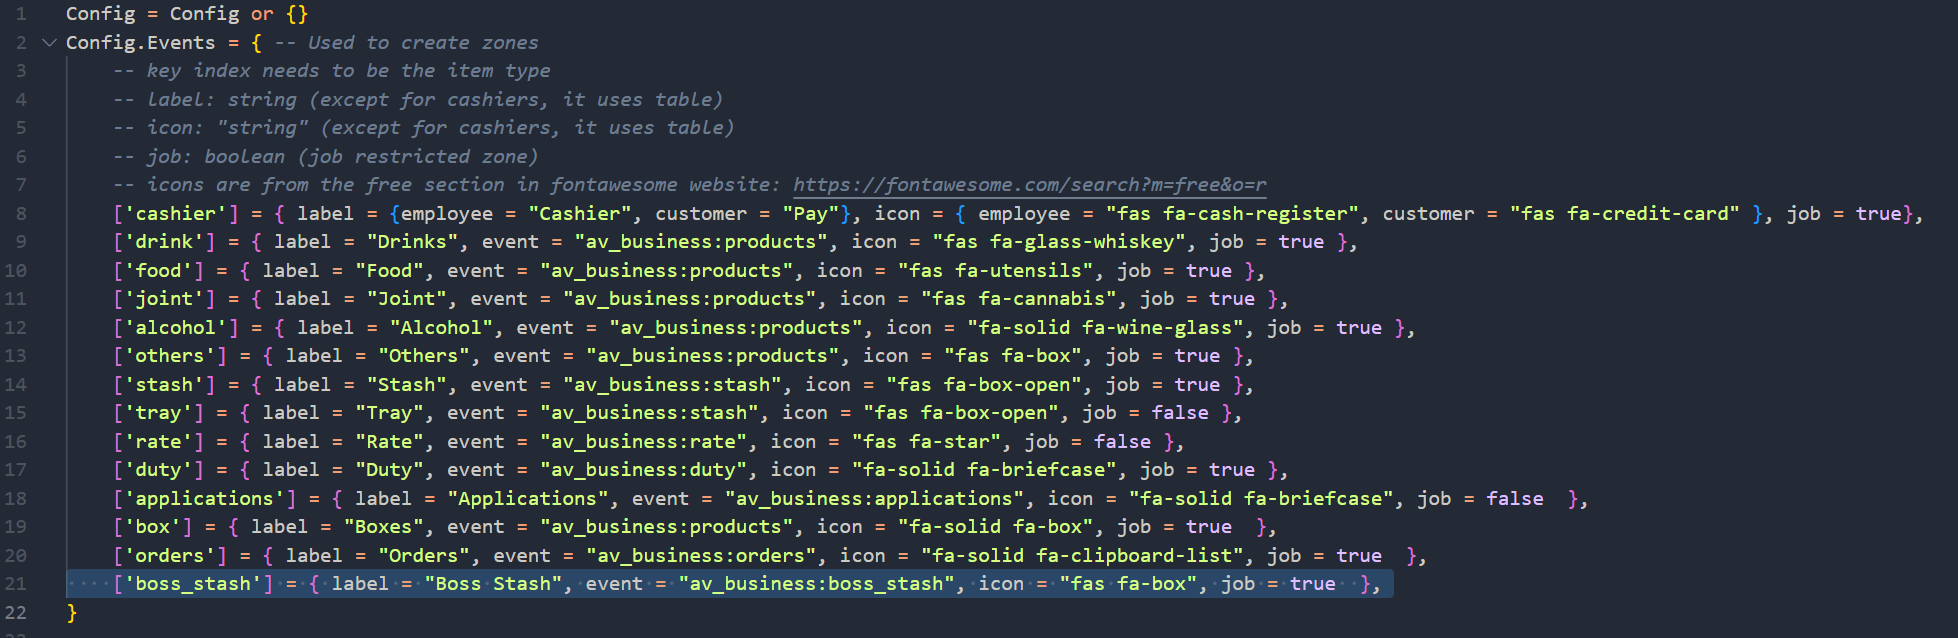This screenshot has width=1958, height=638.
Task: Place cursor on closing brace on line 22
Action: click(71, 613)
